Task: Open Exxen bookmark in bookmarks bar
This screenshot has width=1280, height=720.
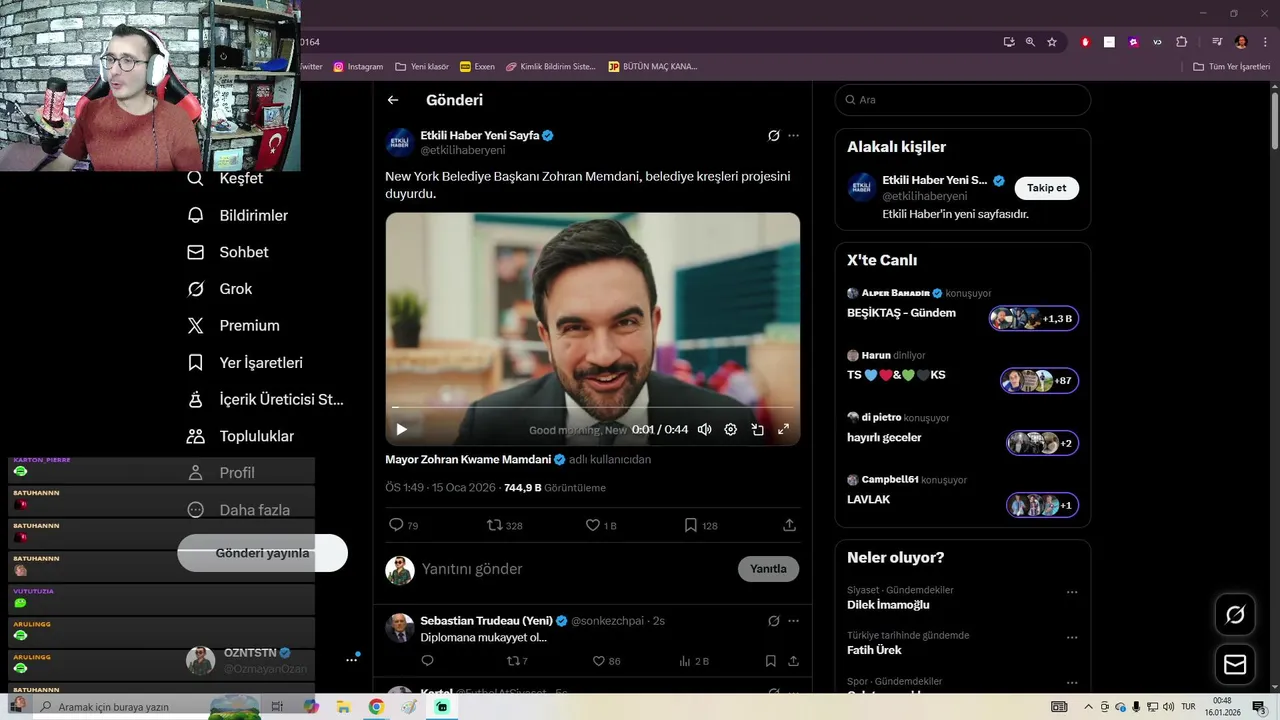Action: [477, 67]
